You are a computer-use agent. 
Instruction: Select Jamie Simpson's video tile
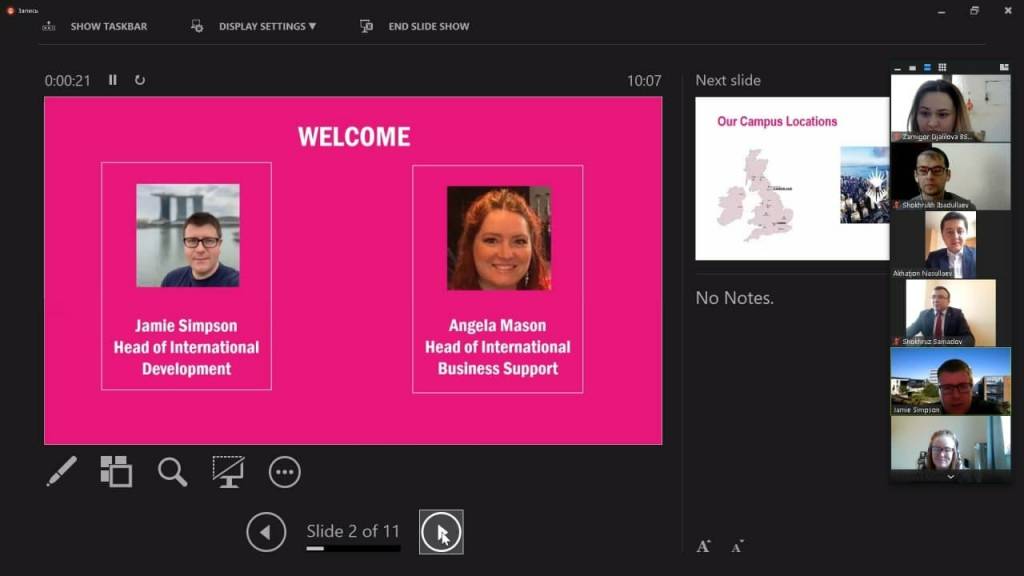tap(950, 381)
